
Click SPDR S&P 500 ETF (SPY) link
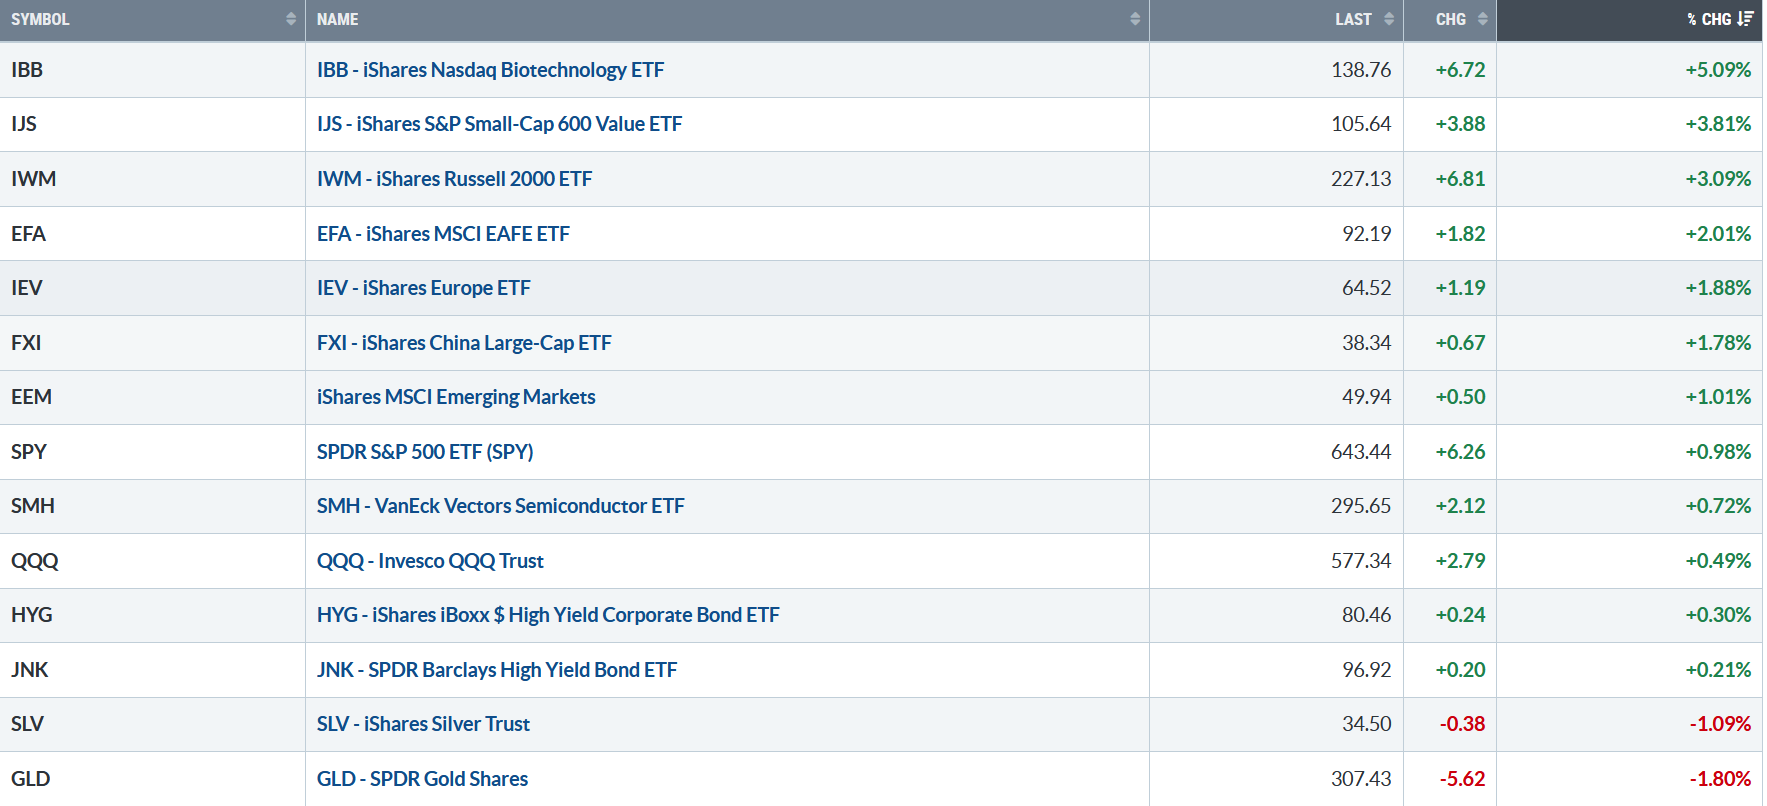click(x=425, y=452)
